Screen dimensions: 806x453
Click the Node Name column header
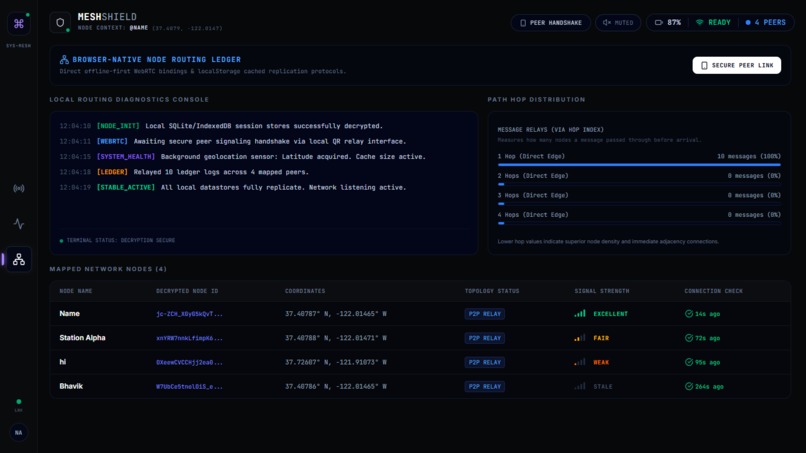[76, 291]
